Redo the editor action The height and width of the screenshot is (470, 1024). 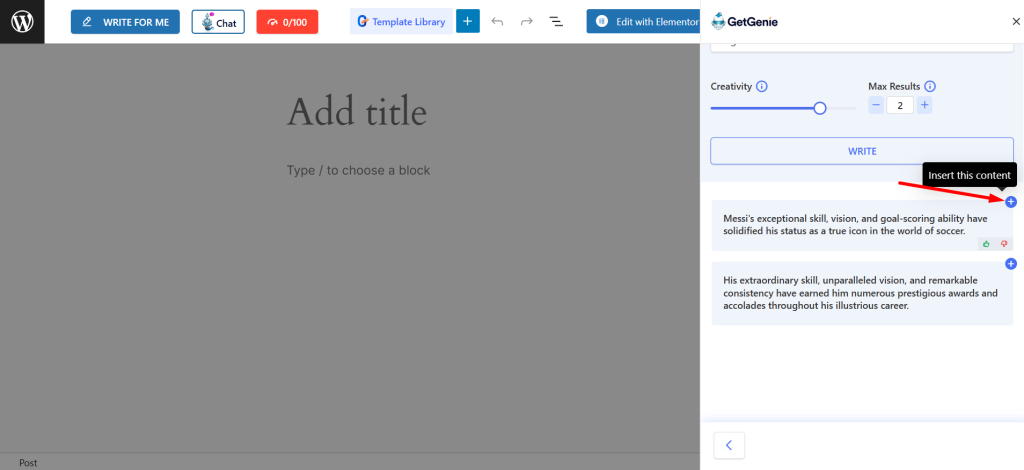pyautogui.click(x=526, y=21)
